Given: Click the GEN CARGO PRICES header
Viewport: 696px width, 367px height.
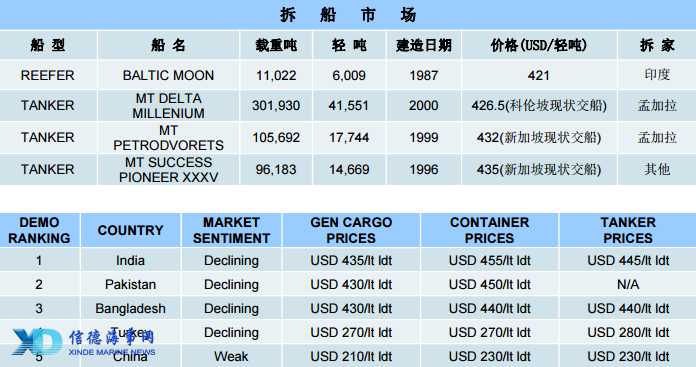Looking at the screenshot, I should [x=351, y=230].
